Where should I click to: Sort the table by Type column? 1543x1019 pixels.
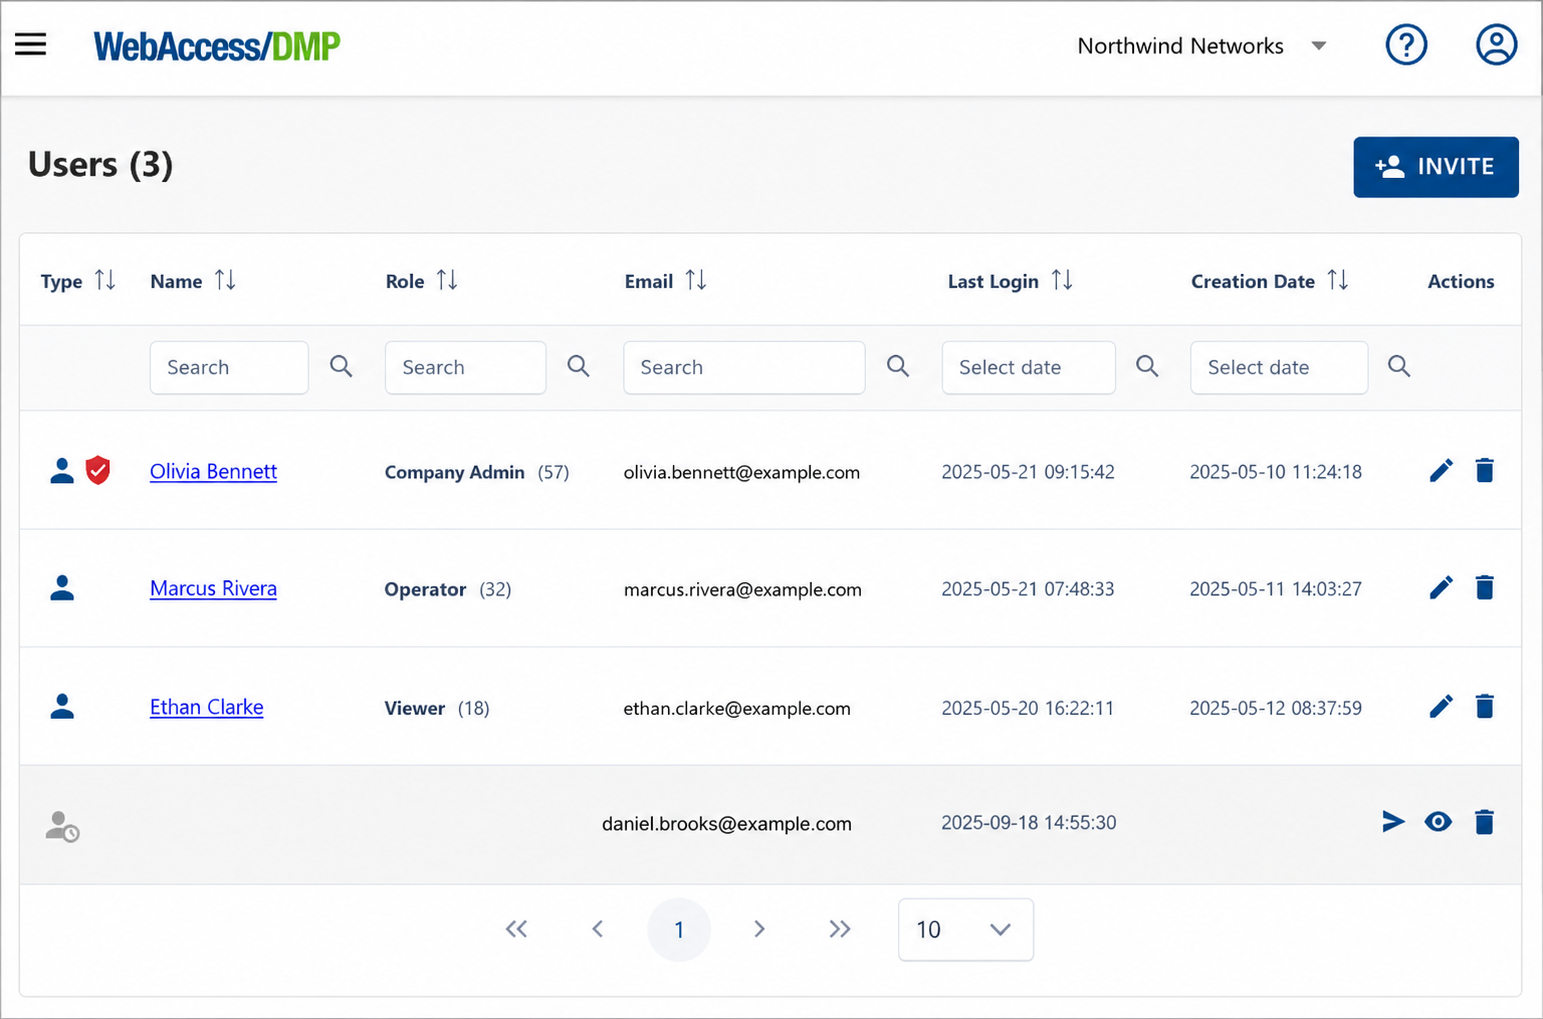click(x=105, y=281)
